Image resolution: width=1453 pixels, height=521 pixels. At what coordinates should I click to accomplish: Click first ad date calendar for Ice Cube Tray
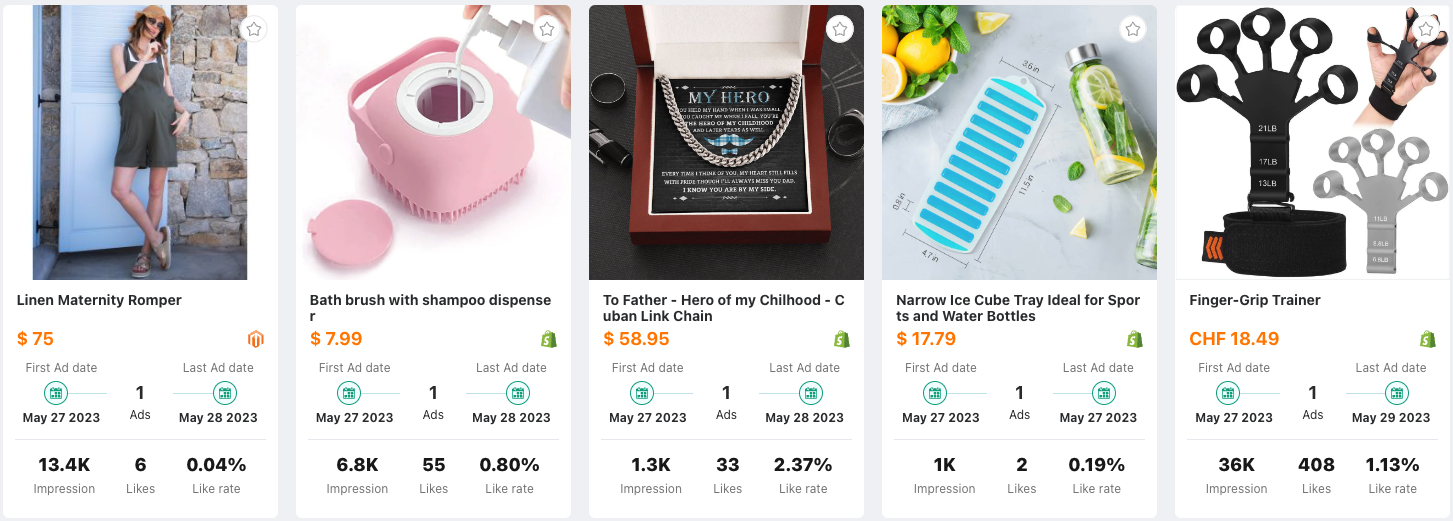(935, 393)
